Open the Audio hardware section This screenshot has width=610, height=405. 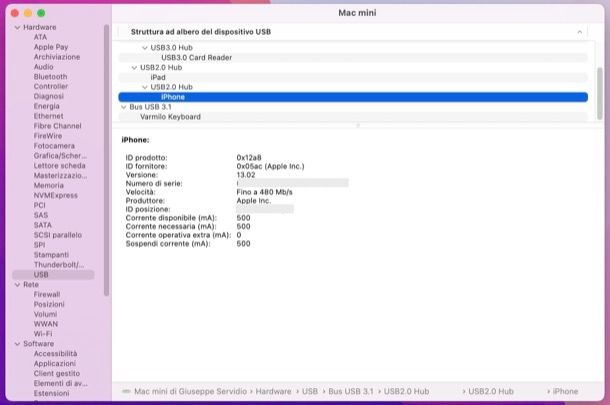coord(44,67)
